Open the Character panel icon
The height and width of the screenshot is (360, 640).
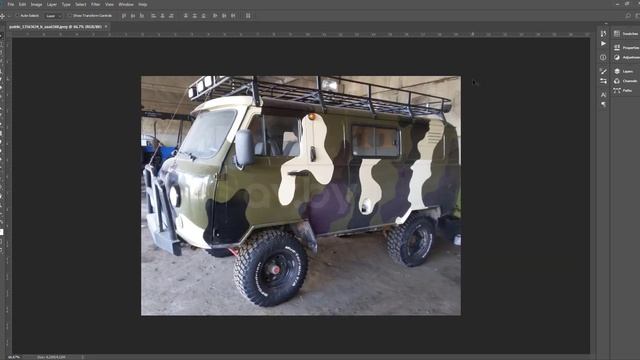pyautogui.click(x=603, y=95)
